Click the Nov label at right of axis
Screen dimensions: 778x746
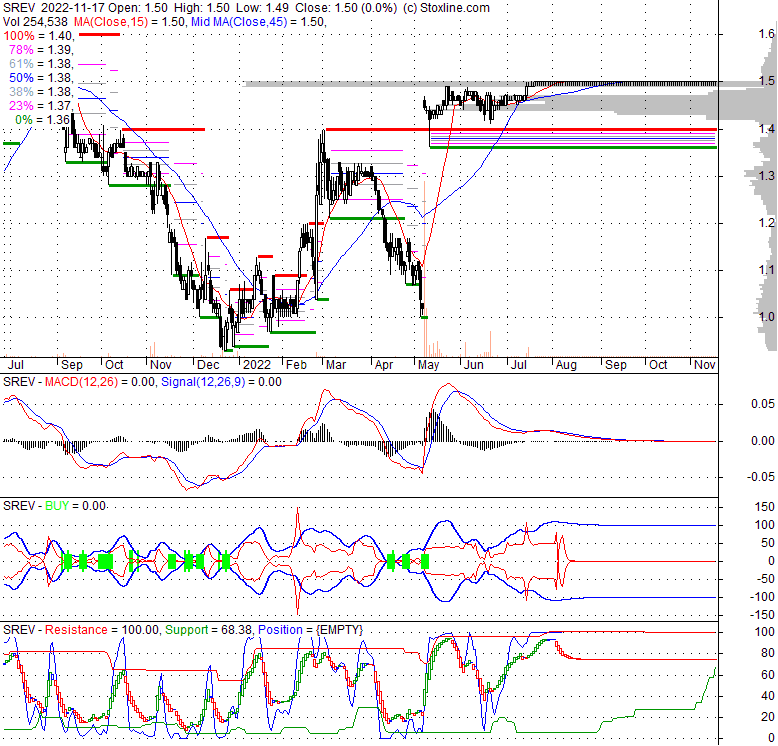(x=705, y=365)
